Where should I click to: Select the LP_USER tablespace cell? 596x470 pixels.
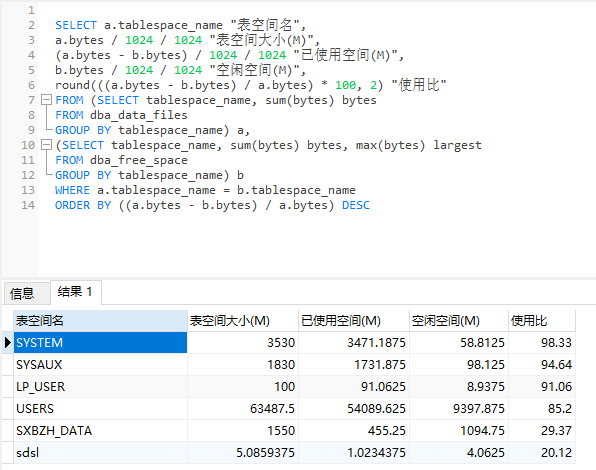(x=100, y=387)
